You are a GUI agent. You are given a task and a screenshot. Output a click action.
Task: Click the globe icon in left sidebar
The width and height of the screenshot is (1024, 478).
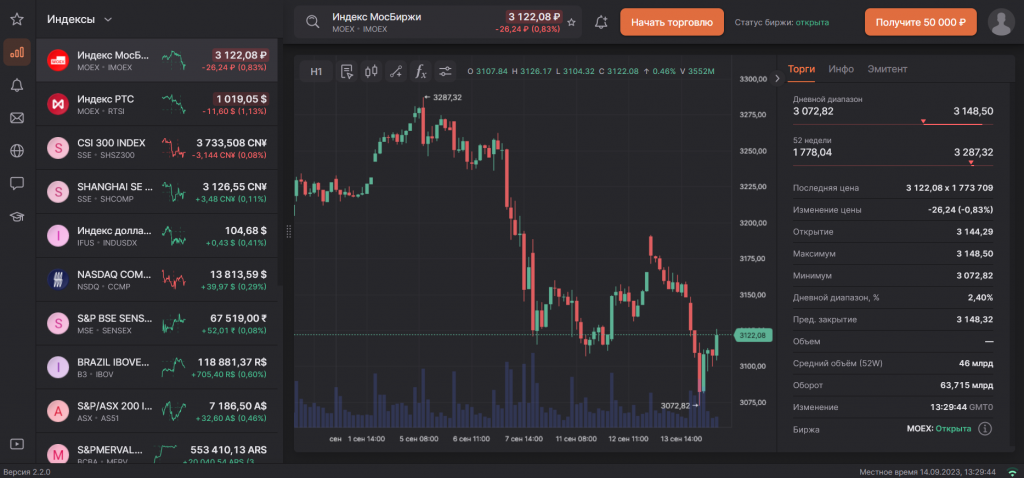pyautogui.click(x=17, y=151)
